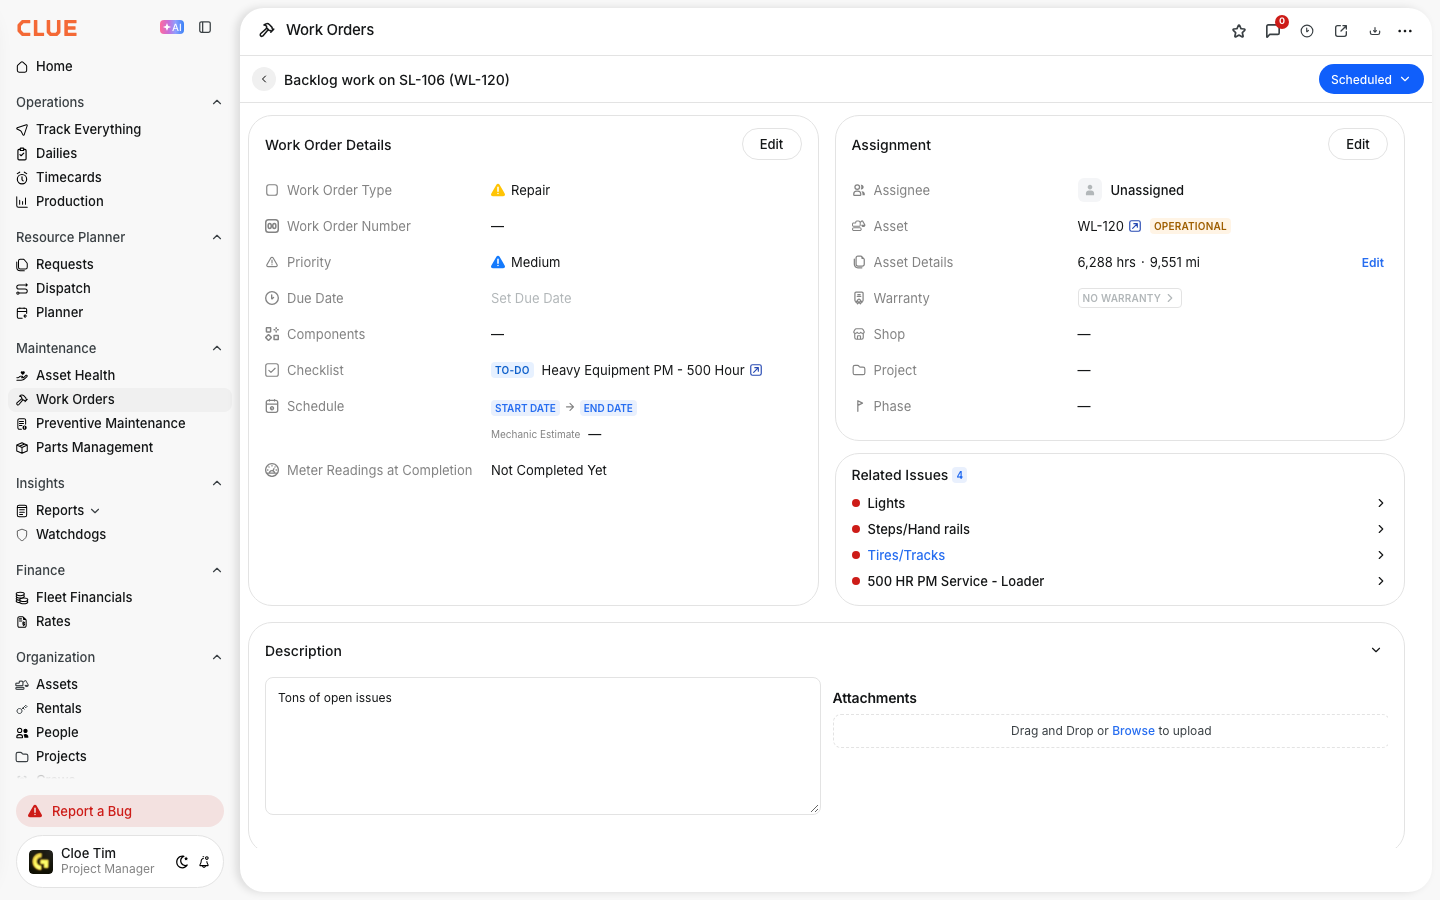Open the history clock icon in header

pyautogui.click(x=1307, y=31)
